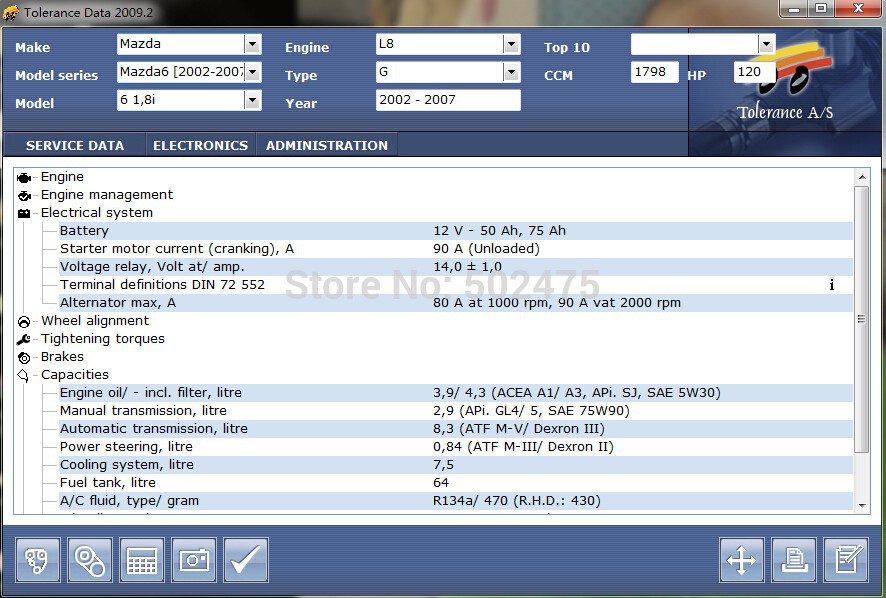The width and height of the screenshot is (886, 598).
Task: Click the value R134a/ 470 (R.H.D.: 430)
Action: [517, 501]
